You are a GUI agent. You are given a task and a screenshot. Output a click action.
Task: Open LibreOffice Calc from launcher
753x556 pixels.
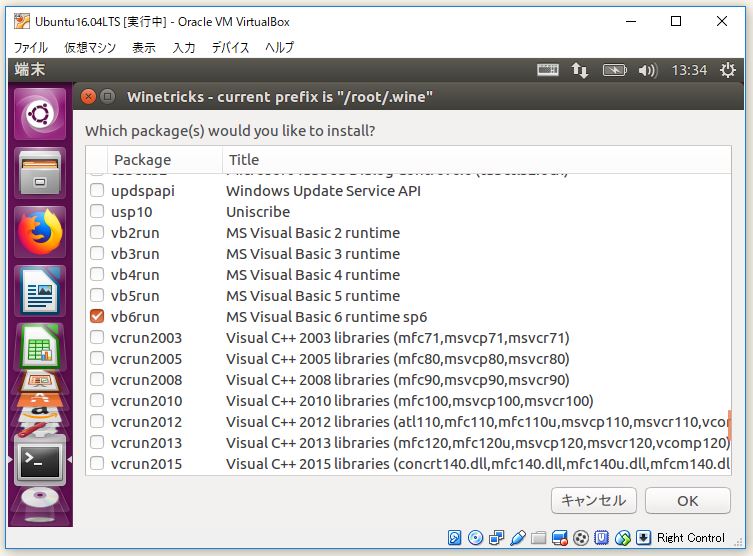click(x=40, y=346)
